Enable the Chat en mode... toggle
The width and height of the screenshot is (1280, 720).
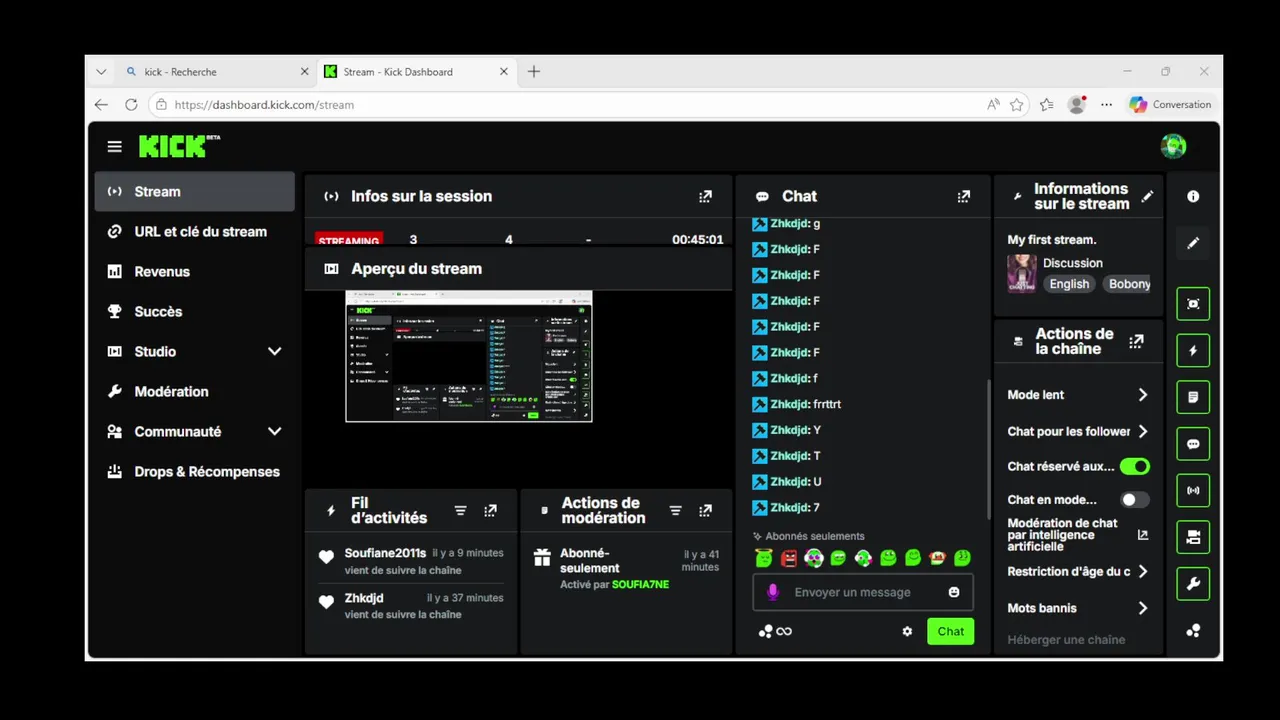(x=1135, y=499)
